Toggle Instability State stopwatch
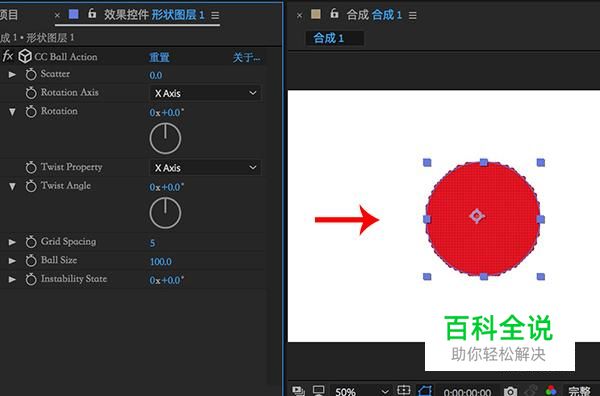Screen dimensions: 600x396 click(x=31, y=279)
